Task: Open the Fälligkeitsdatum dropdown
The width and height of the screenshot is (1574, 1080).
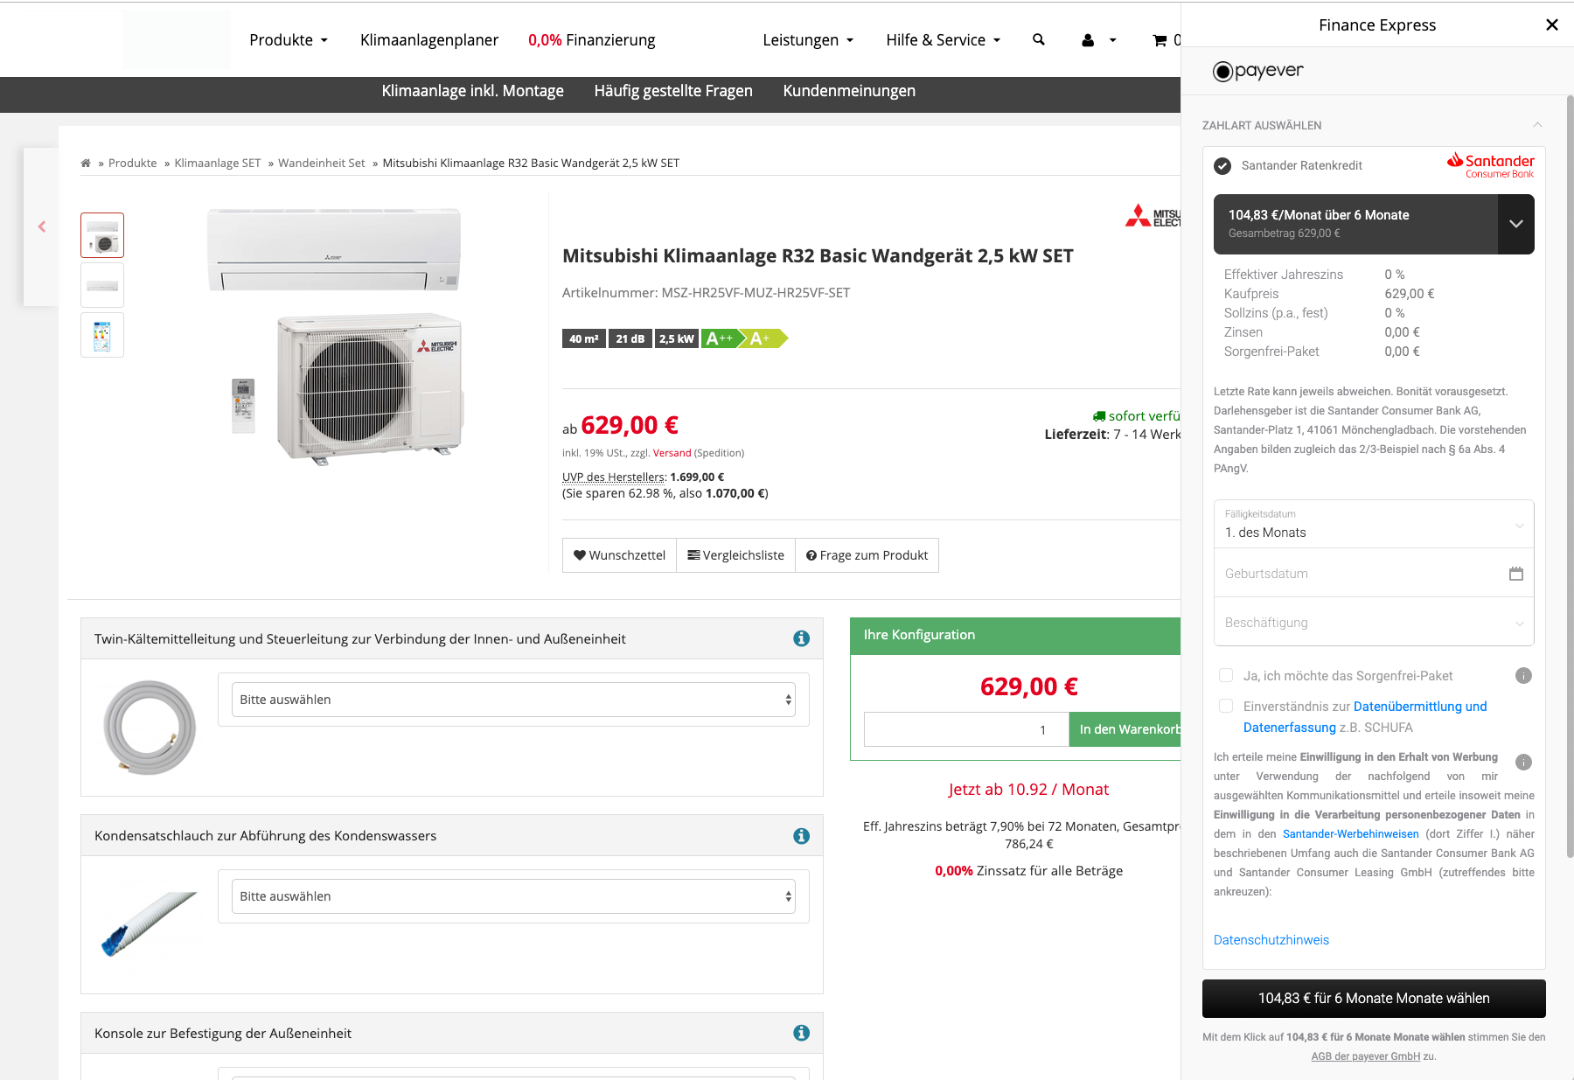Action: (1374, 524)
